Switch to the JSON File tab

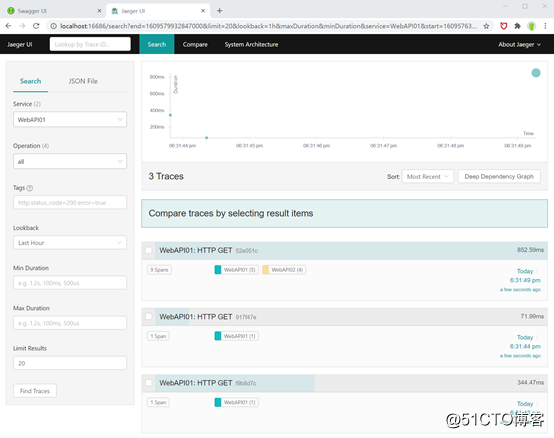83,81
